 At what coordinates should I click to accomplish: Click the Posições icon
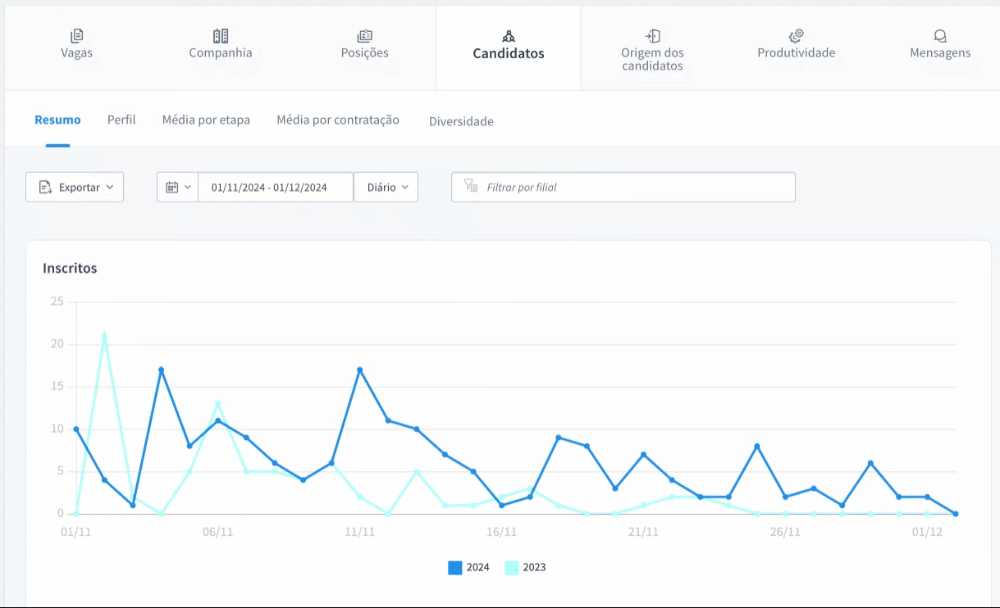coord(364,36)
